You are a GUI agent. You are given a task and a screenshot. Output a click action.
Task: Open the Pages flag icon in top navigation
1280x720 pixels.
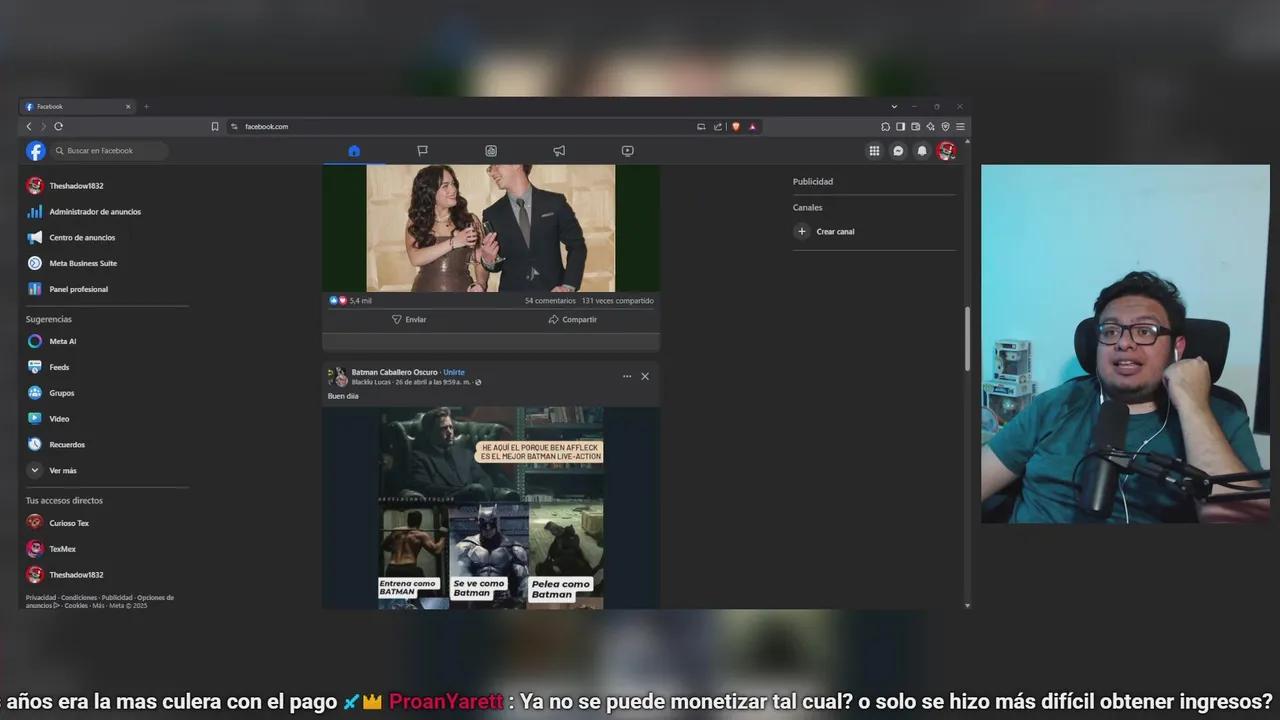tap(422, 151)
